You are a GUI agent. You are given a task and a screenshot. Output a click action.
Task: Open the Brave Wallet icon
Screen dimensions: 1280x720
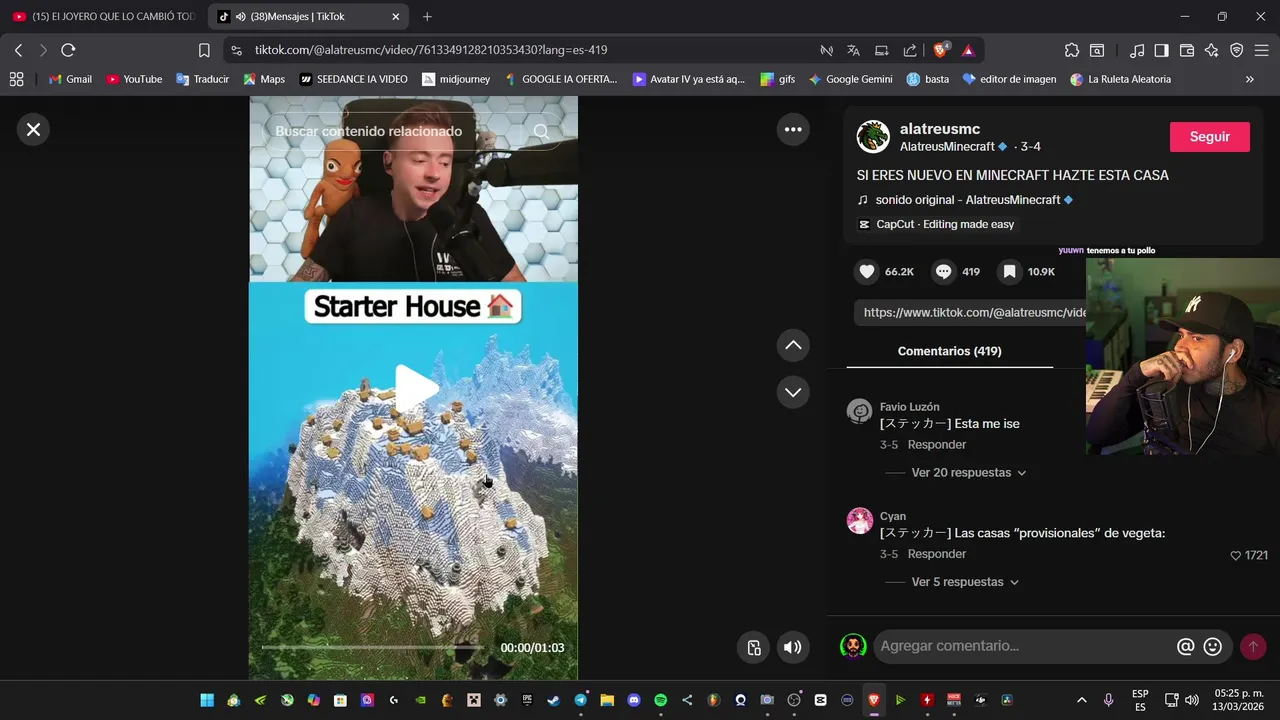tap(1187, 50)
